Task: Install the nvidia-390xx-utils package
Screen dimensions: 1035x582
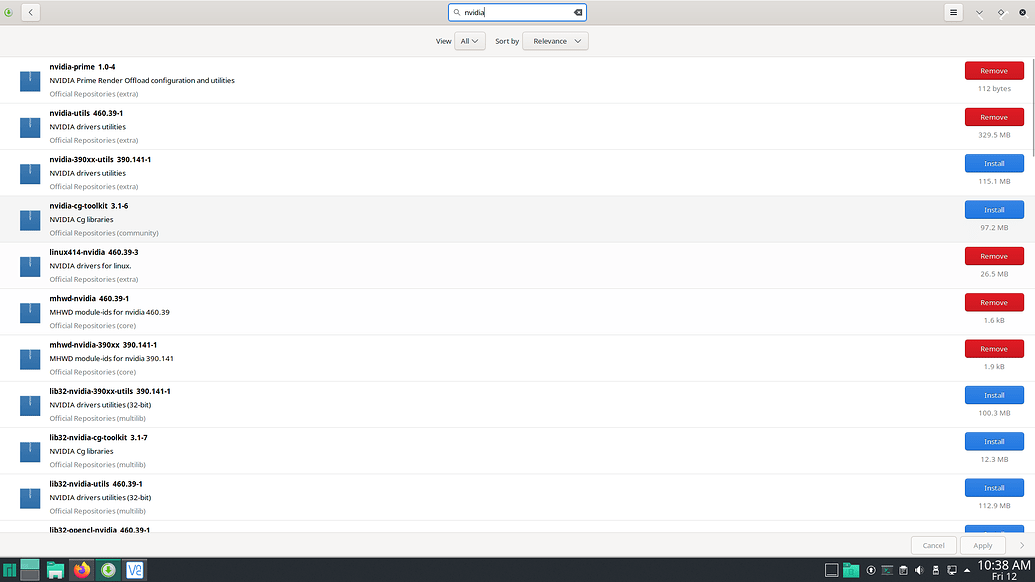Action: [x=994, y=163]
